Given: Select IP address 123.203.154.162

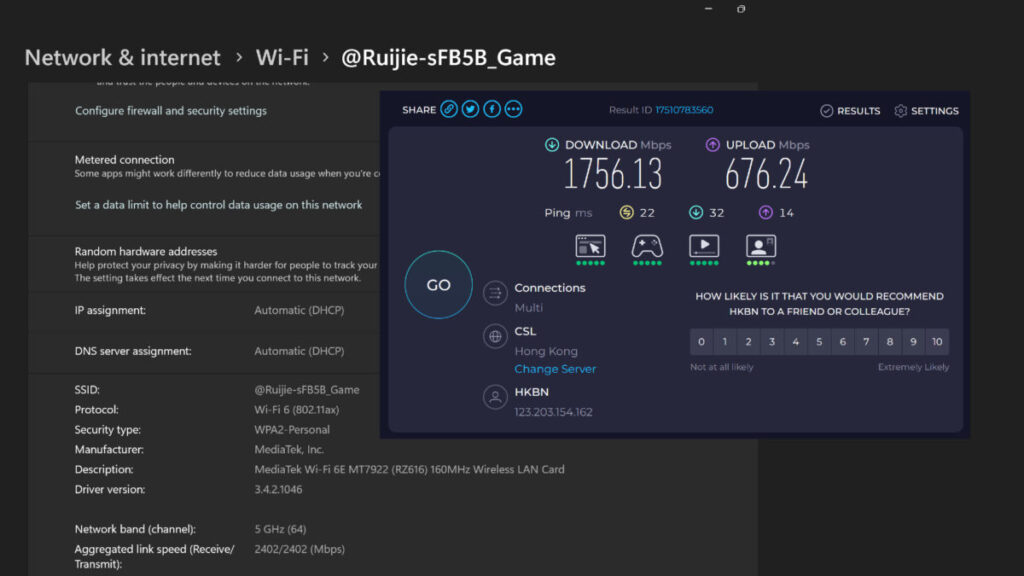Looking at the screenshot, I should pos(553,412).
